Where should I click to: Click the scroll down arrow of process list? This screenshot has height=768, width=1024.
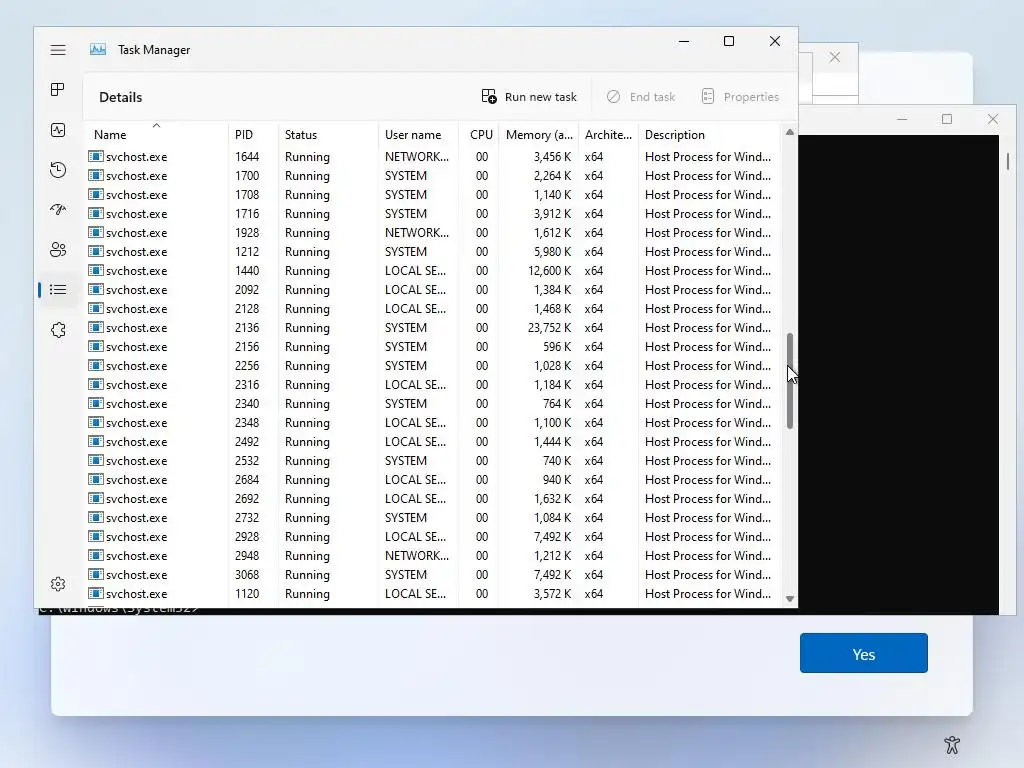click(790, 599)
